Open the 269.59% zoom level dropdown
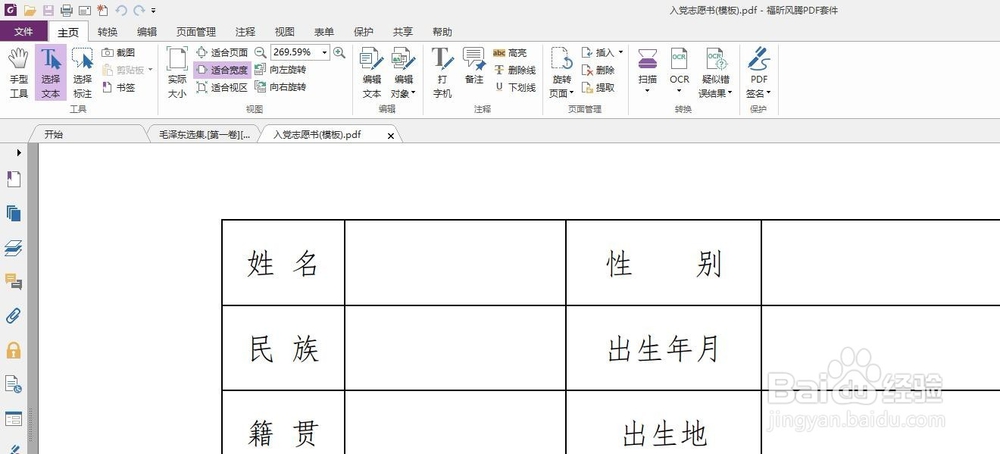Image resolution: width=1000 pixels, height=454 pixels. click(x=325, y=52)
